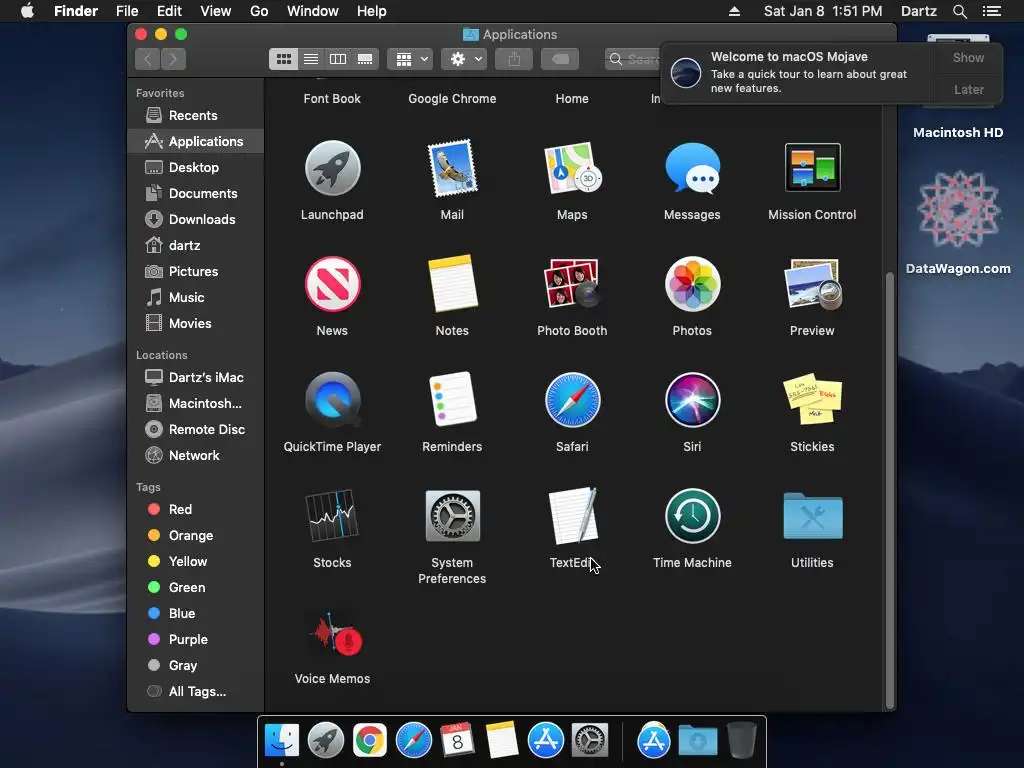Image resolution: width=1024 pixels, height=768 pixels.
Task: Open Calendar from the Dock
Action: click(x=457, y=741)
